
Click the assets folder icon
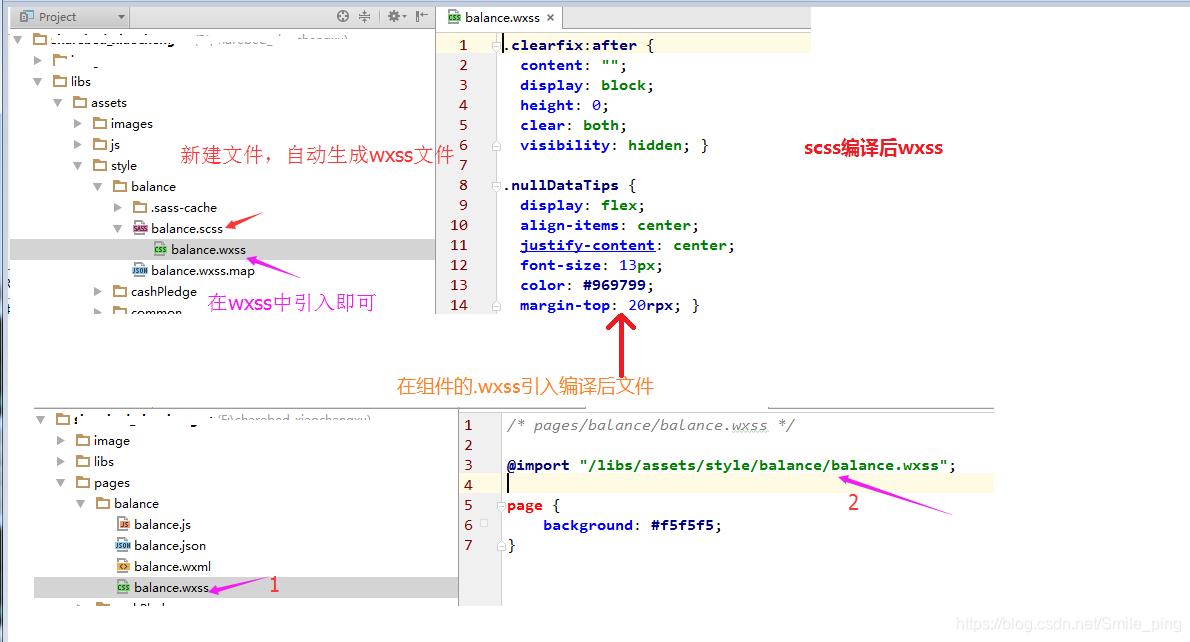click(x=80, y=102)
